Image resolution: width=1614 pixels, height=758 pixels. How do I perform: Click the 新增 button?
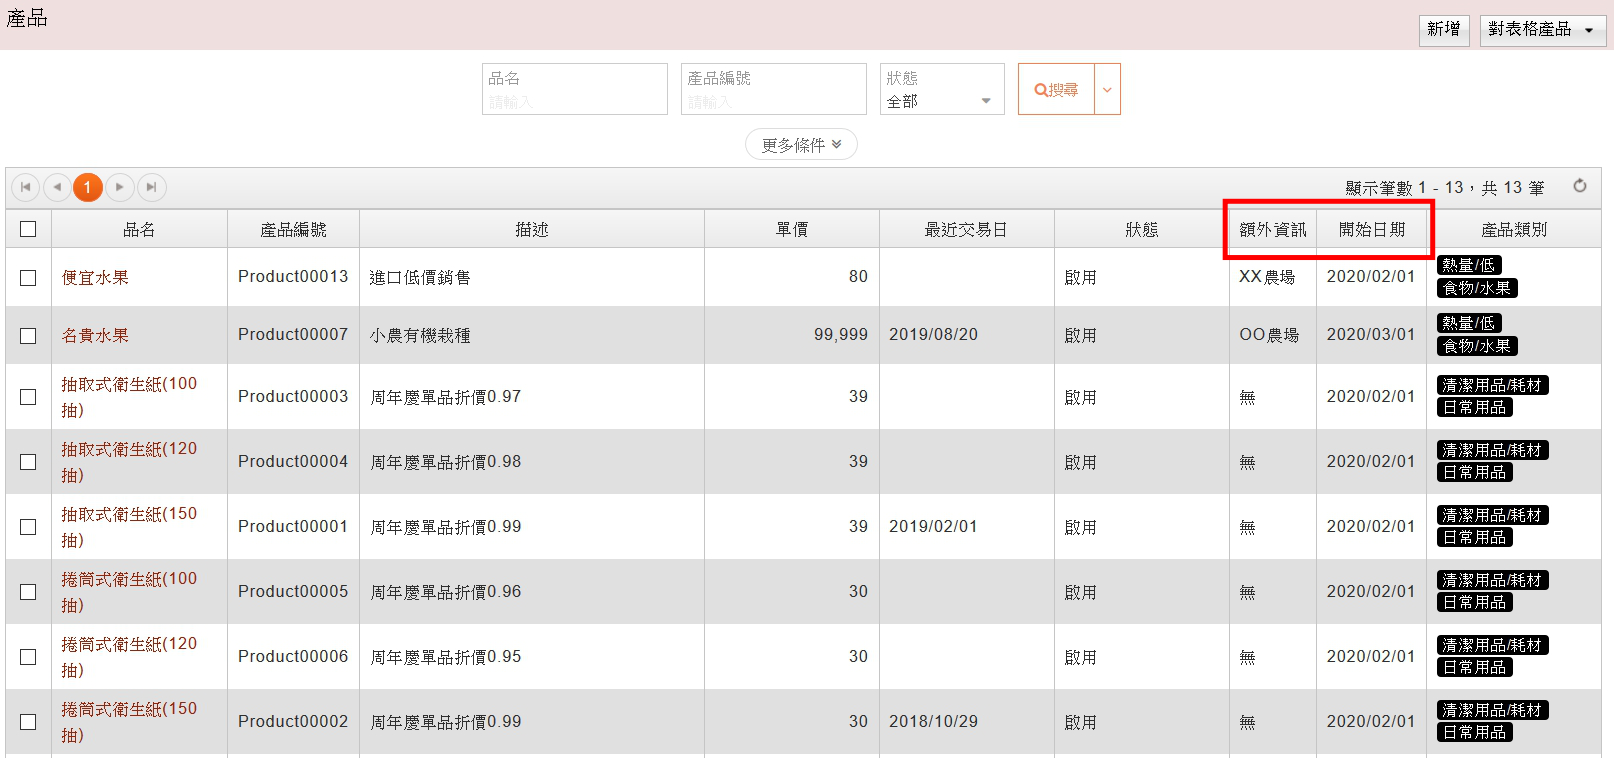(x=1443, y=30)
